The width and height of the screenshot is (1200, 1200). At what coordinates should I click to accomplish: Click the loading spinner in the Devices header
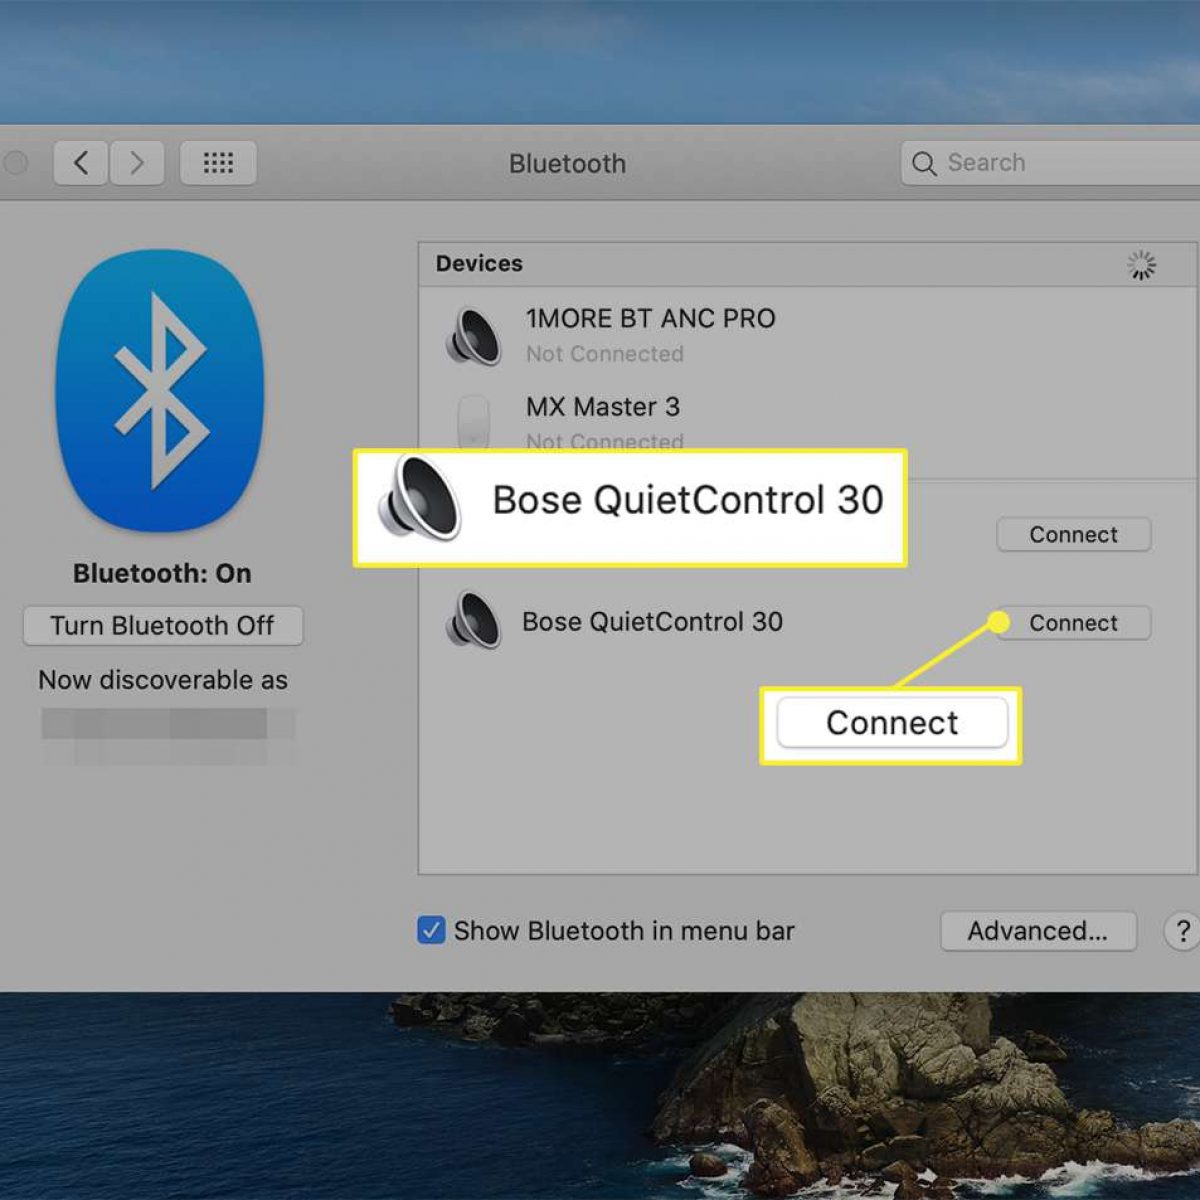[1141, 265]
